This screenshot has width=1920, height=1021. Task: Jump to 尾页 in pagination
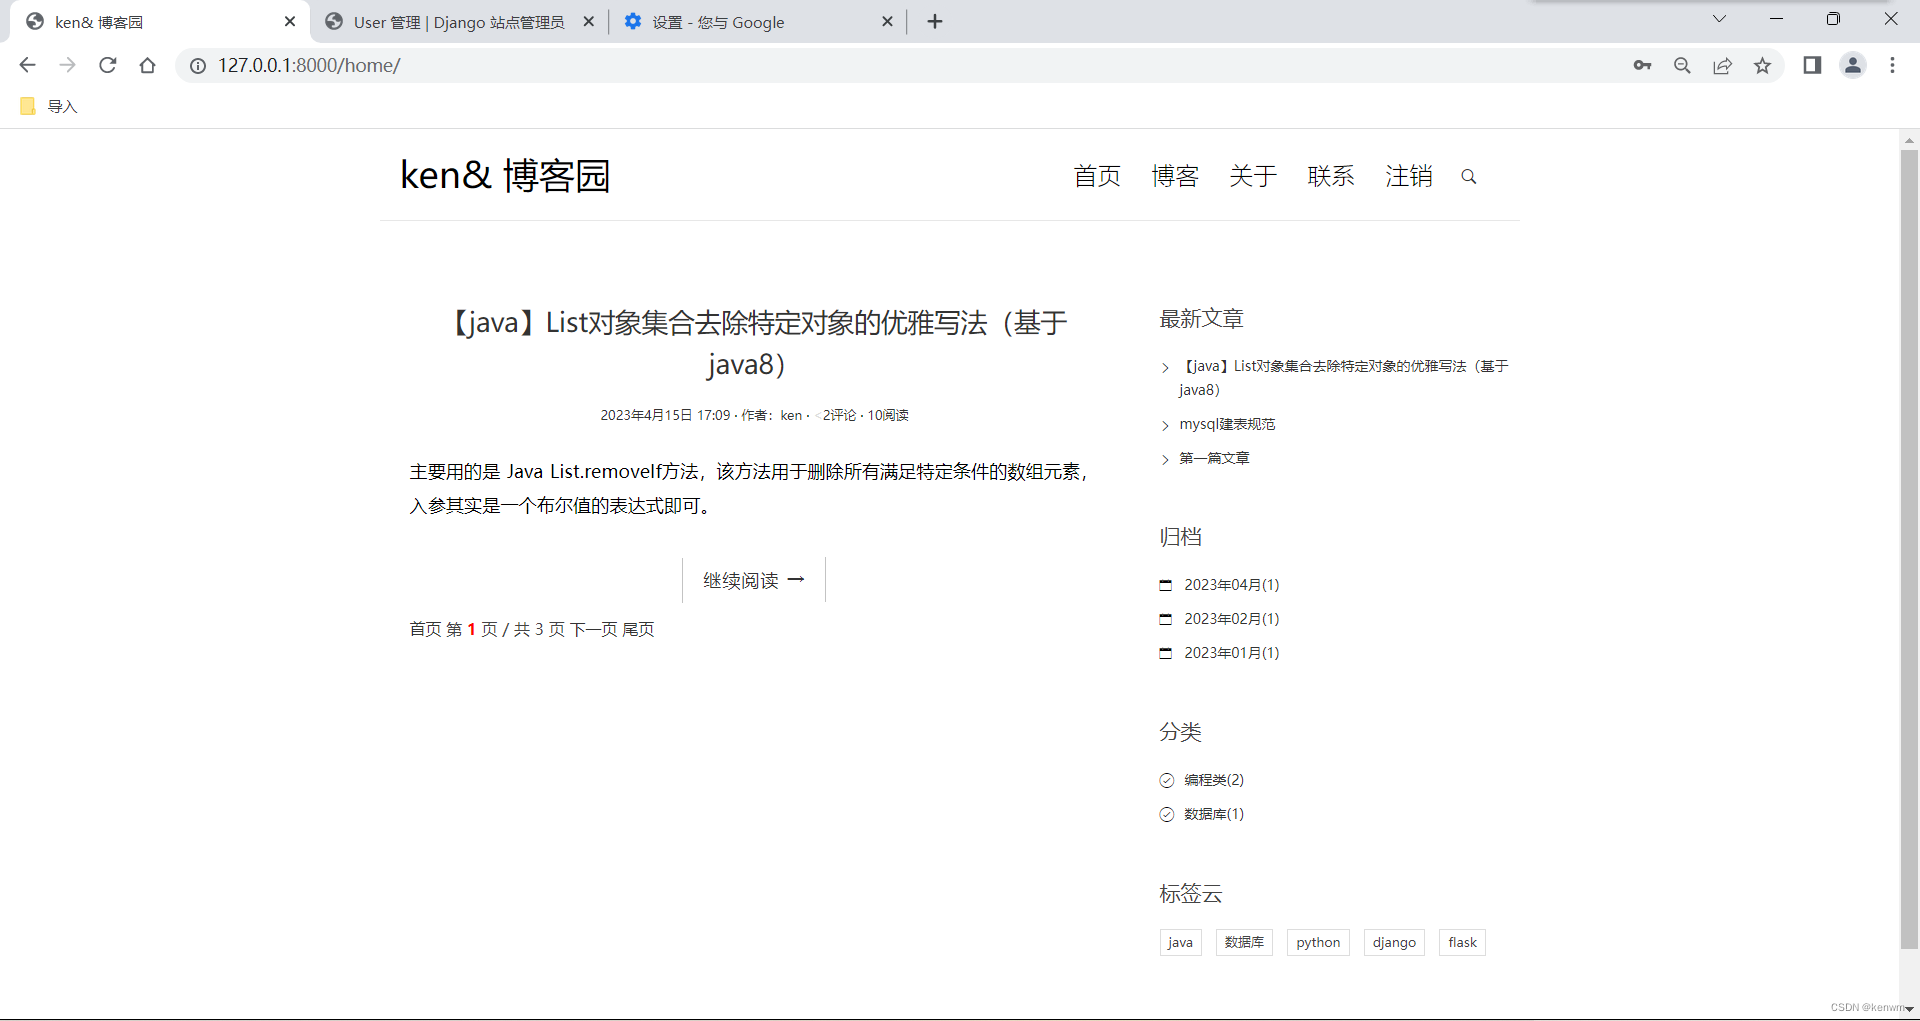[638, 629]
